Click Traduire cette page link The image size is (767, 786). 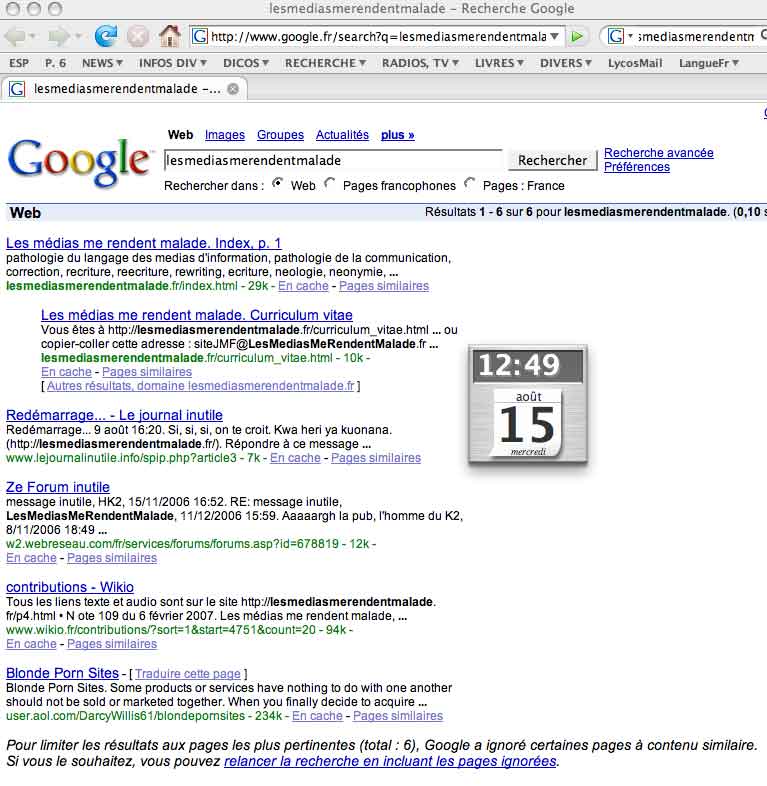[187, 674]
